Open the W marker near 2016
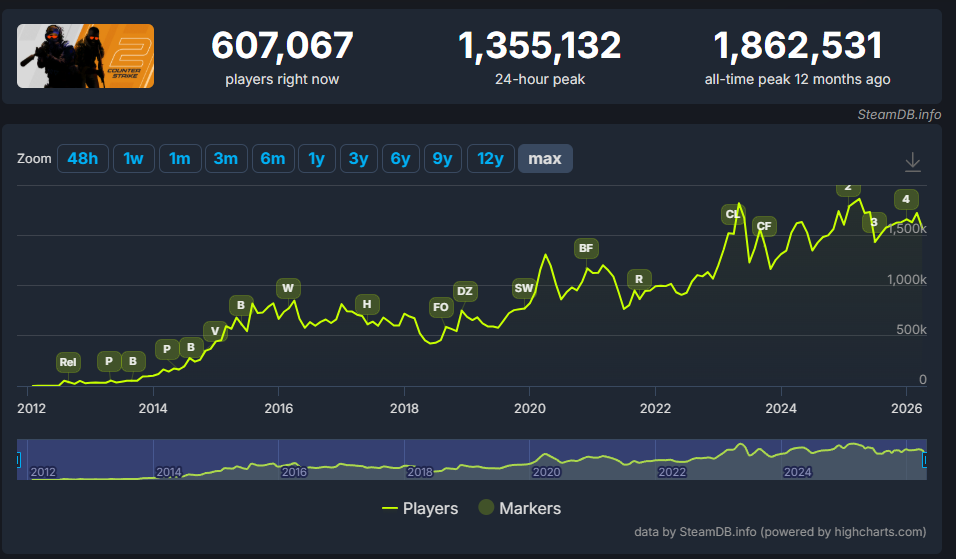 tap(288, 288)
